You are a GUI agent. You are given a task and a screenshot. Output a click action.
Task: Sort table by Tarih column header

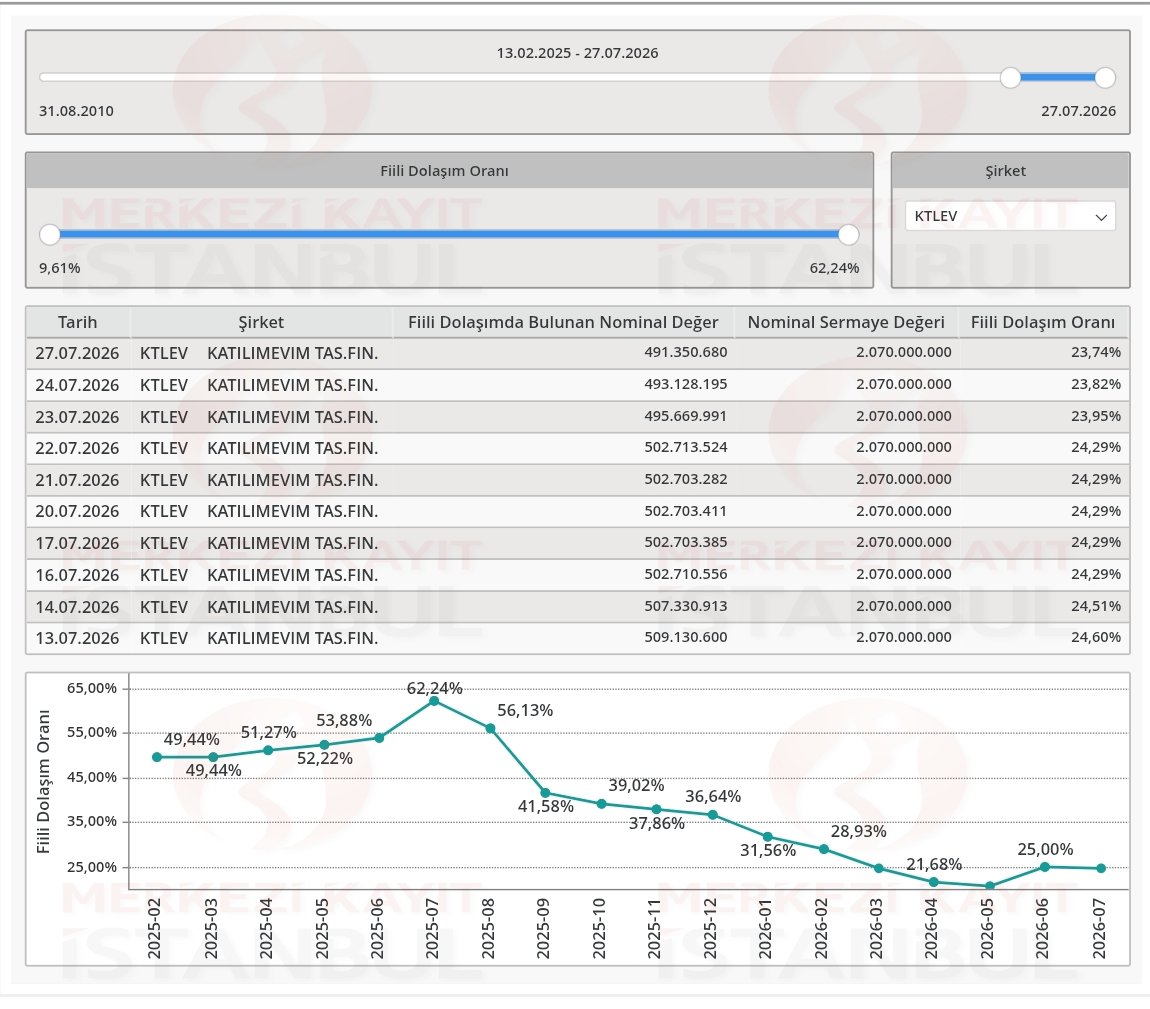pos(78,322)
